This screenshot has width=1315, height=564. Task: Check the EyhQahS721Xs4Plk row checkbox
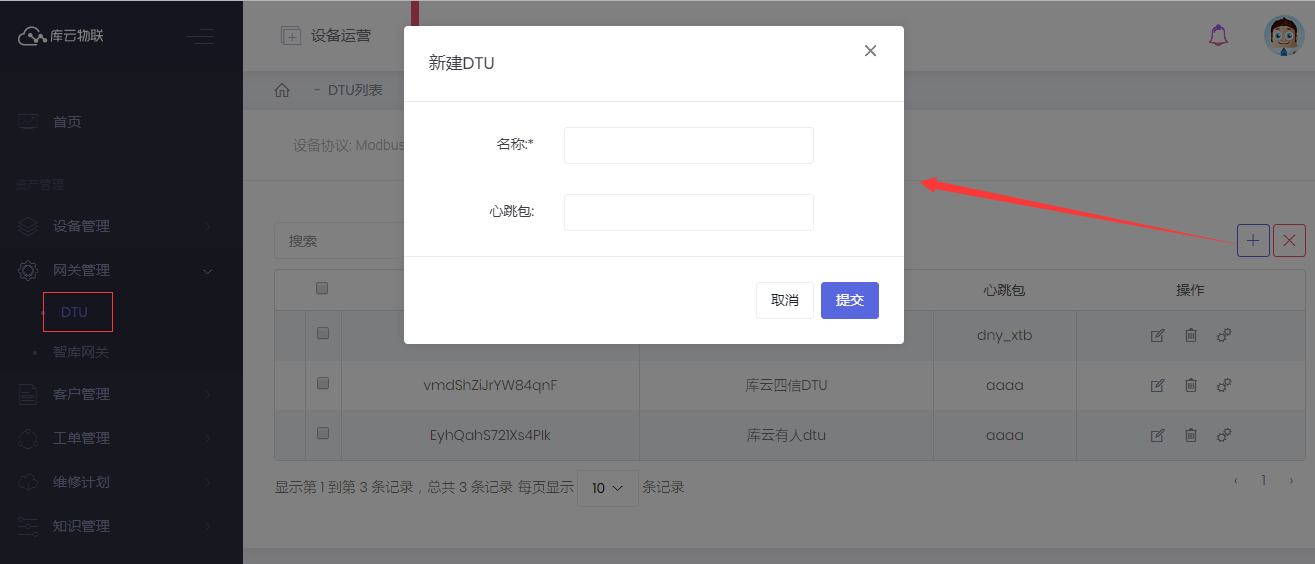click(x=323, y=434)
